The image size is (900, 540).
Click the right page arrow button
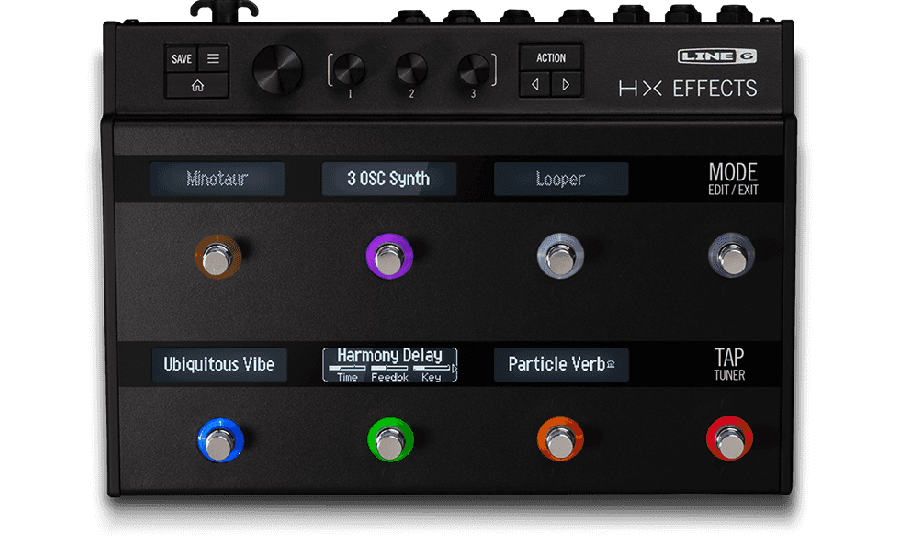point(567,84)
